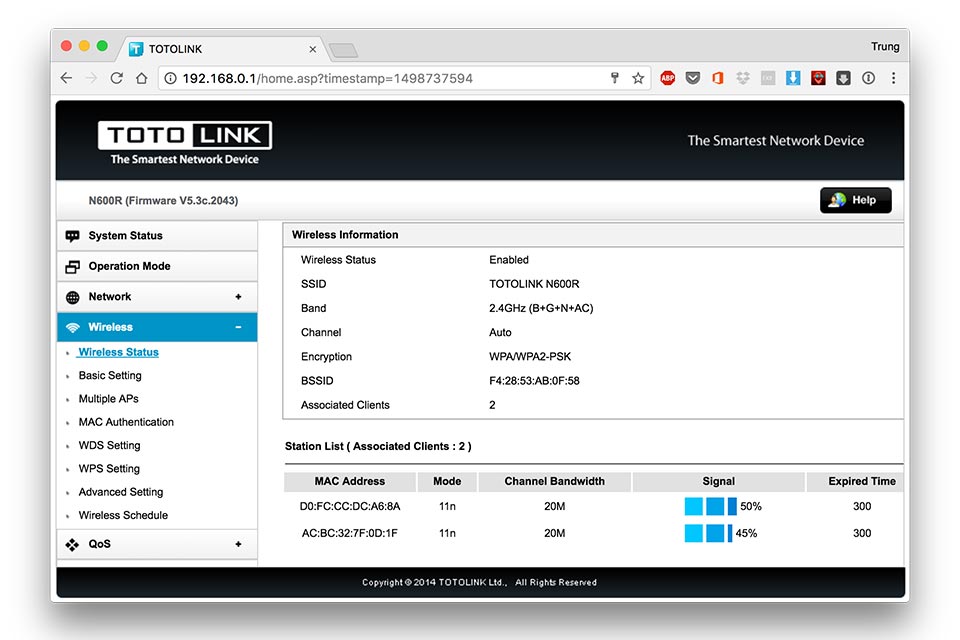Click the MAC Address column header

pos(350,481)
